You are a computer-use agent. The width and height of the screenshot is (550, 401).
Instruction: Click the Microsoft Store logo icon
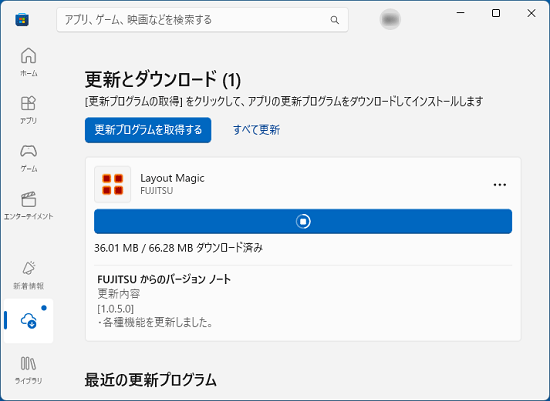pyautogui.click(x=22, y=20)
